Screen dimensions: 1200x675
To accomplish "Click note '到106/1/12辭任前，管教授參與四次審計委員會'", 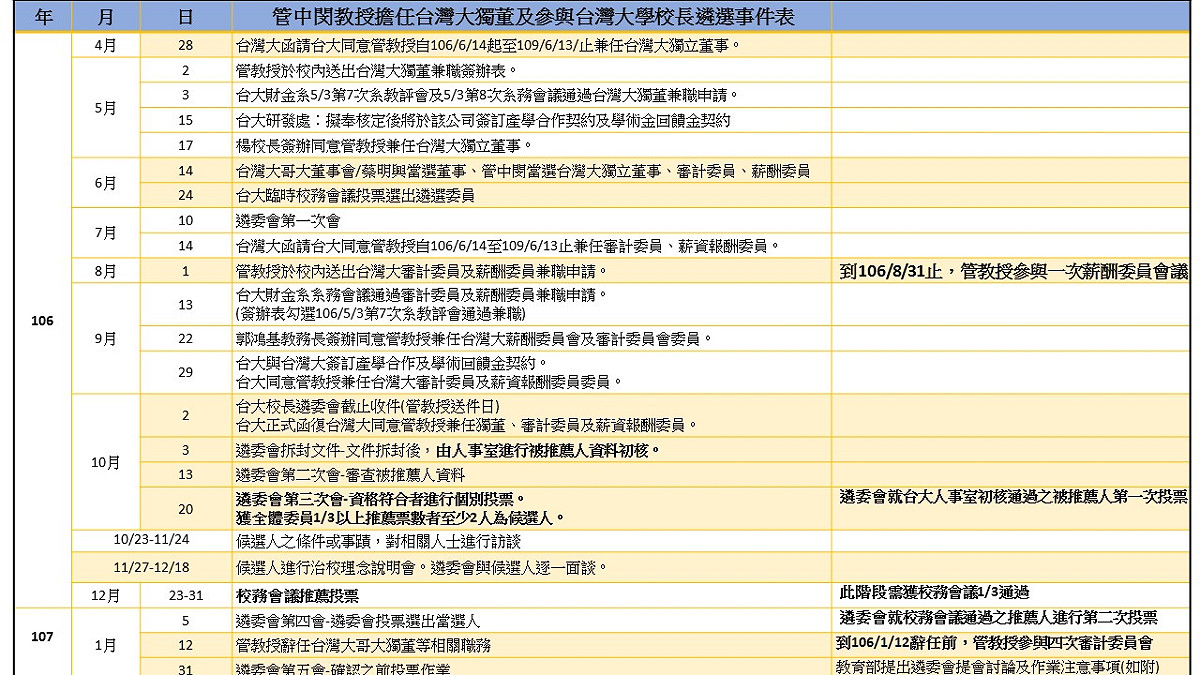I will [995, 643].
